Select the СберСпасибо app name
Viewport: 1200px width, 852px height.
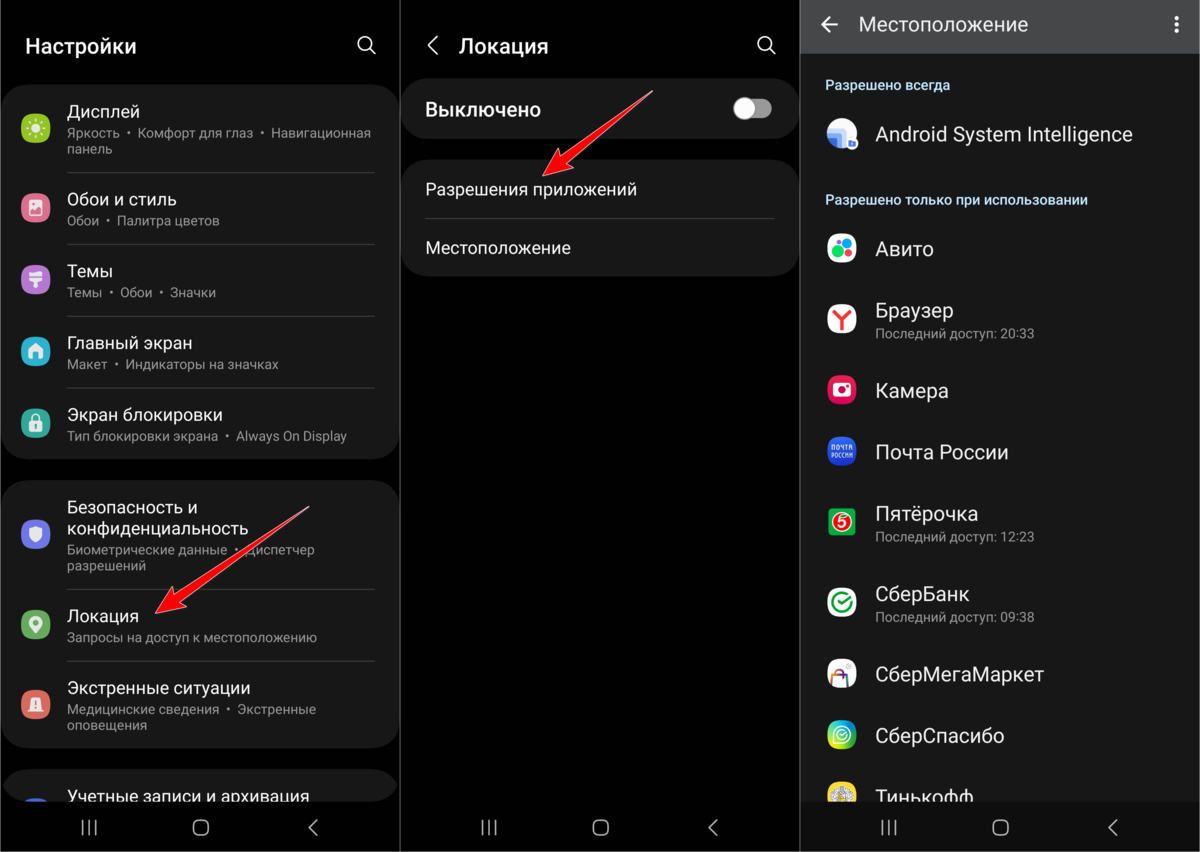pos(939,735)
